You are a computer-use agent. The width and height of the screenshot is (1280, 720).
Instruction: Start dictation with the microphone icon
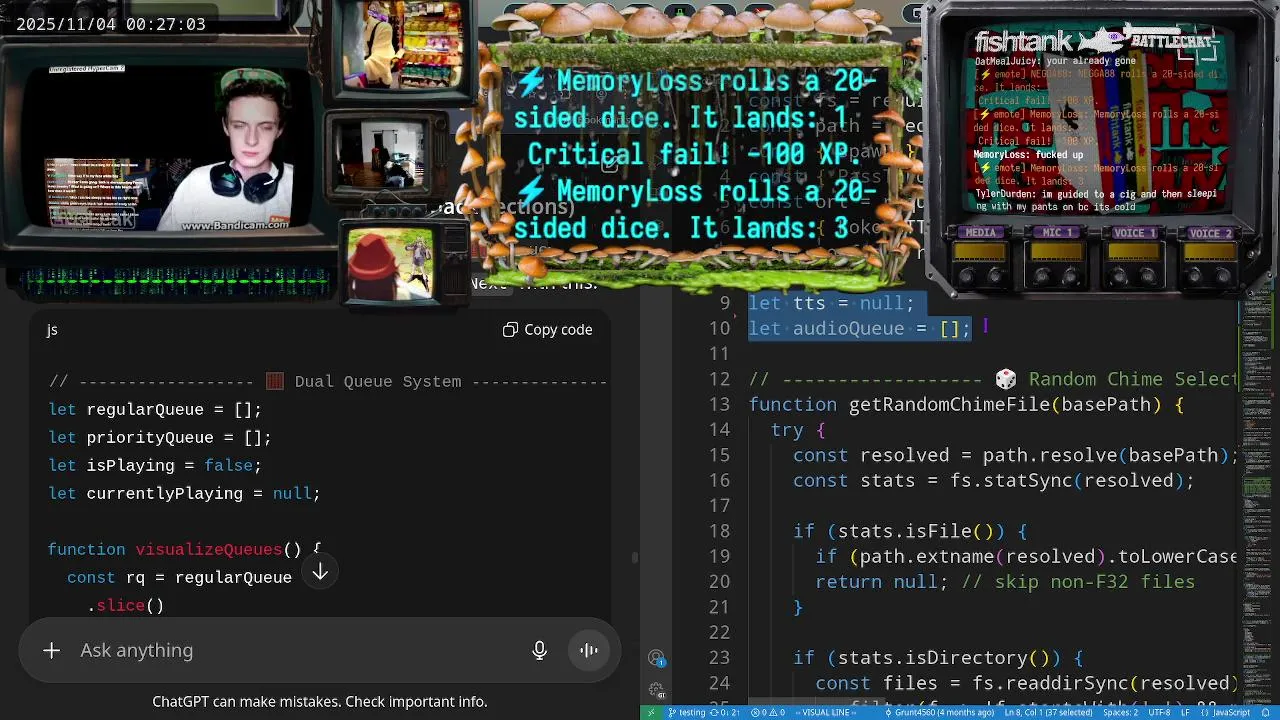[540, 651]
